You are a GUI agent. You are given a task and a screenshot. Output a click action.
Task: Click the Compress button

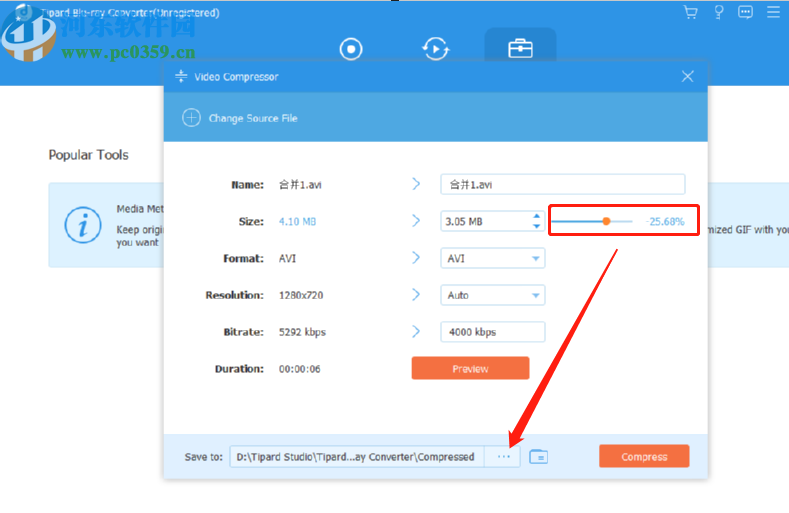644,457
